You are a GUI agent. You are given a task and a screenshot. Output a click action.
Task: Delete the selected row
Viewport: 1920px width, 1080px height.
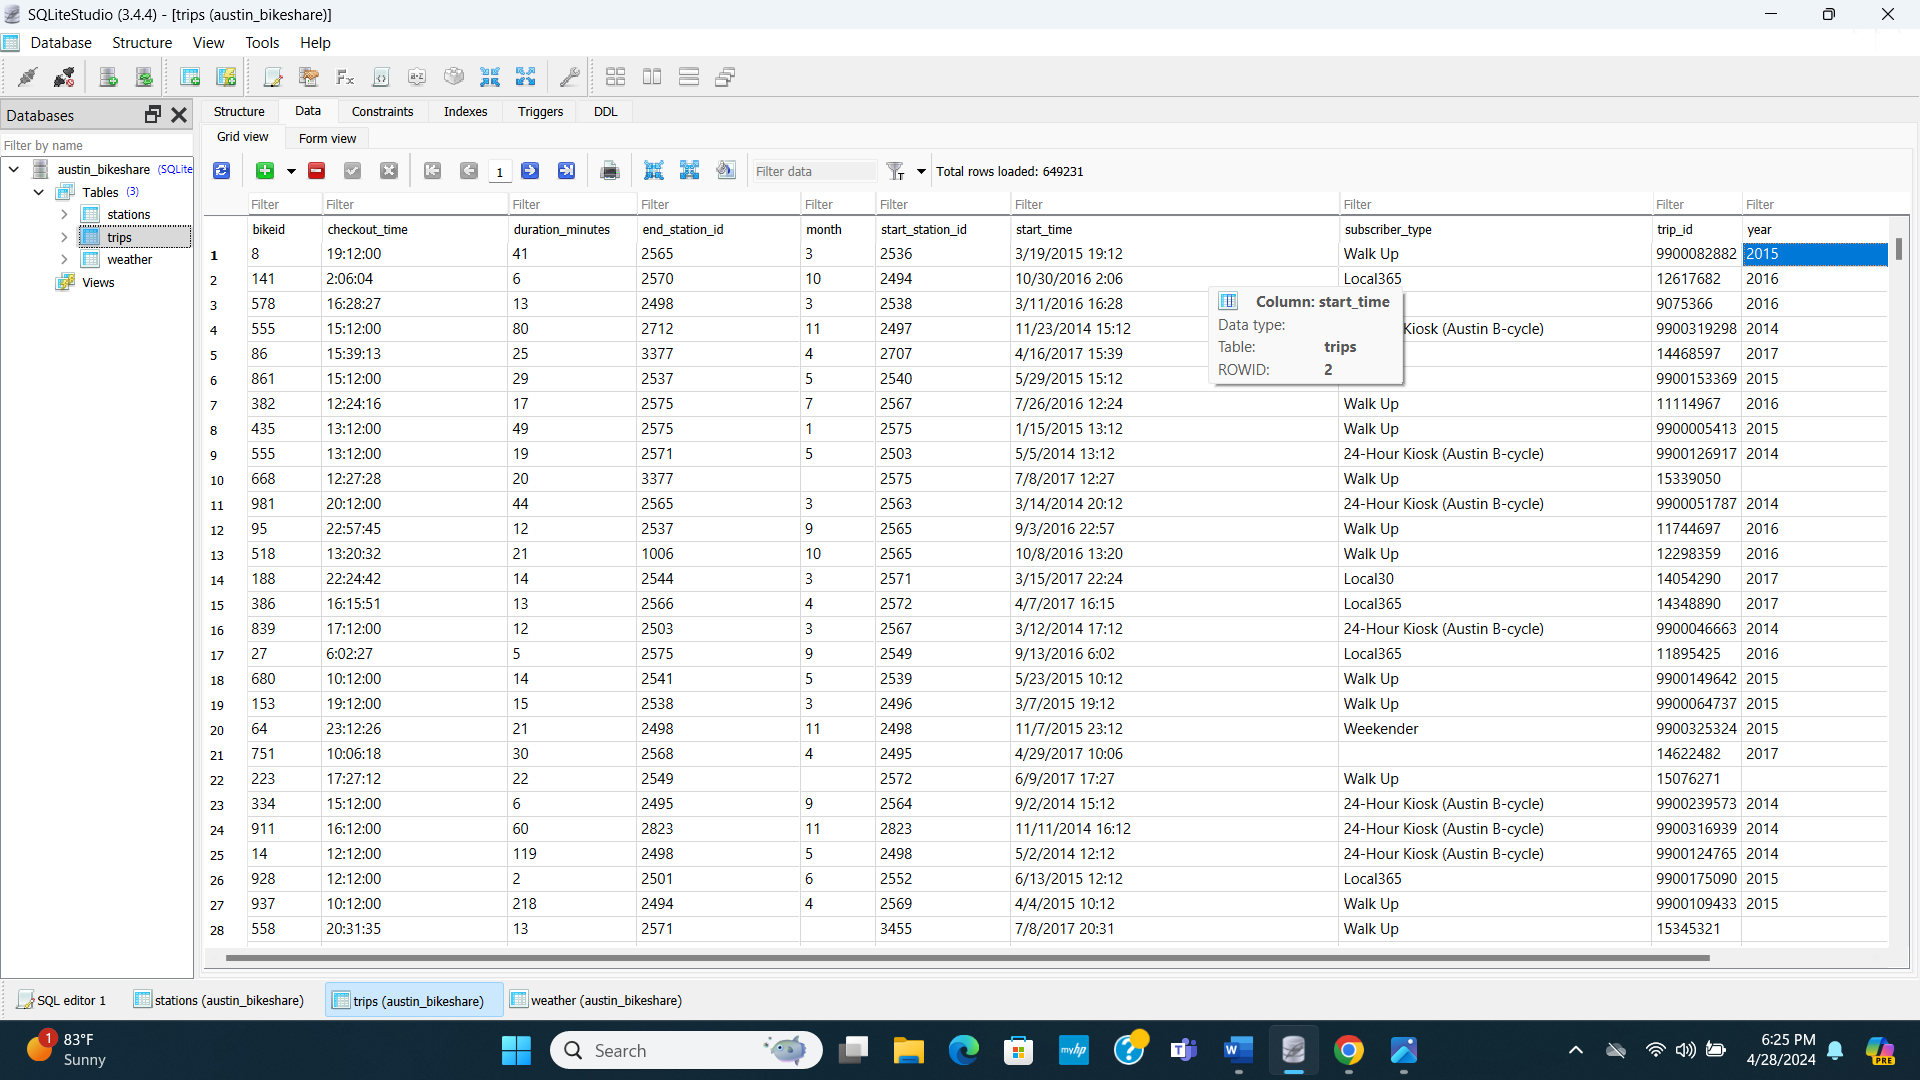coord(316,170)
